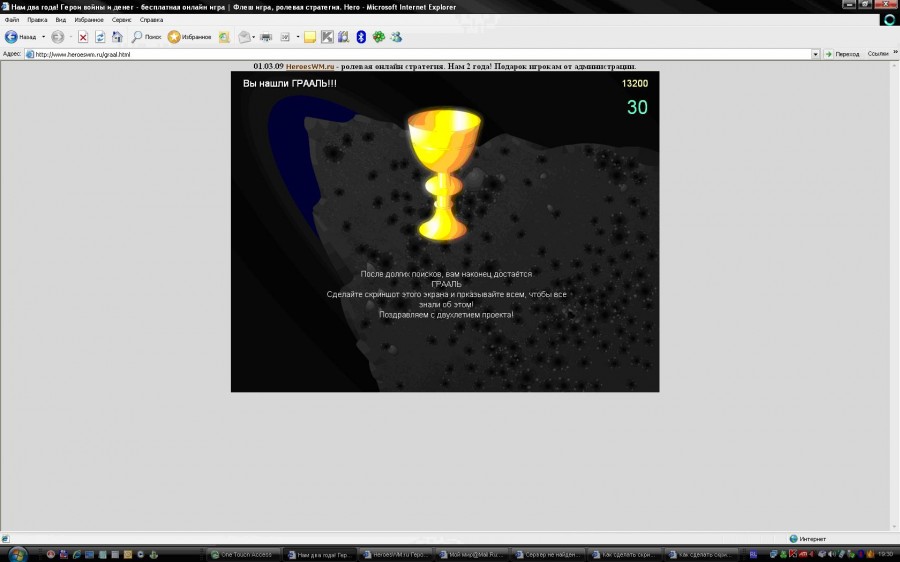Expand the Edit button dropdown arrow
Screen dimensions: 900x562
point(298,37)
